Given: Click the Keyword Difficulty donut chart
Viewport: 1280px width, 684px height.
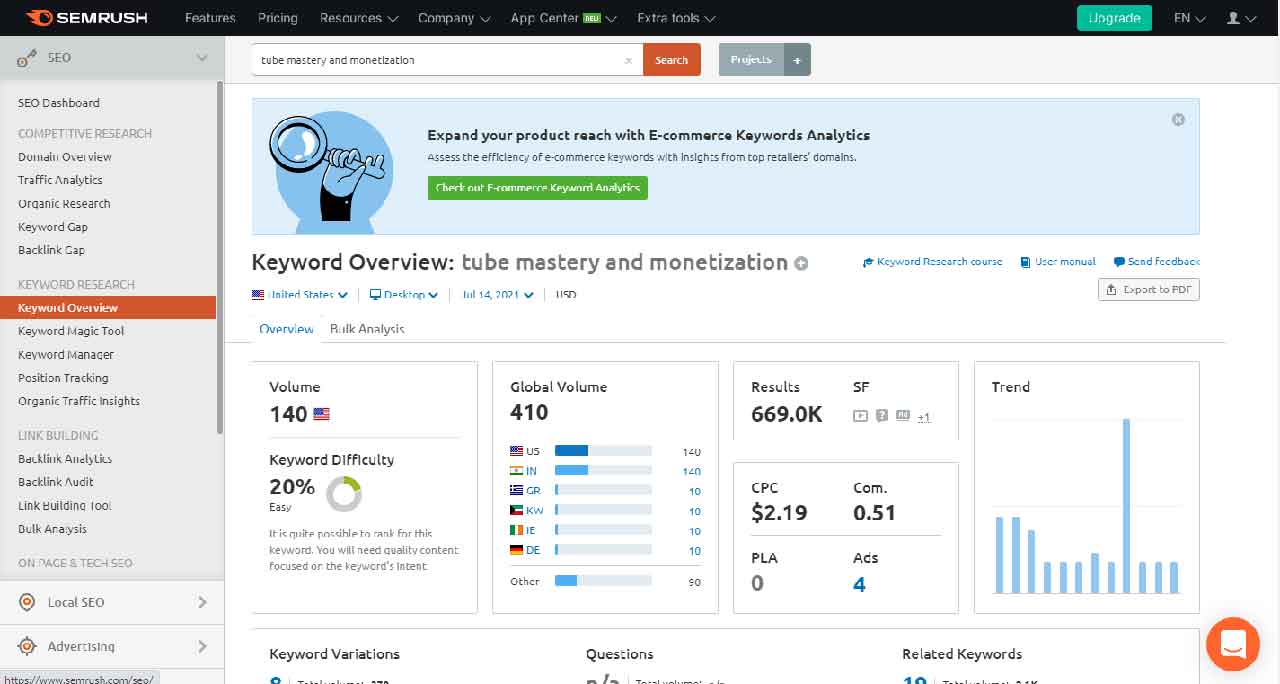Looking at the screenshot, I should pyautogui.click(x=344, y=494).
